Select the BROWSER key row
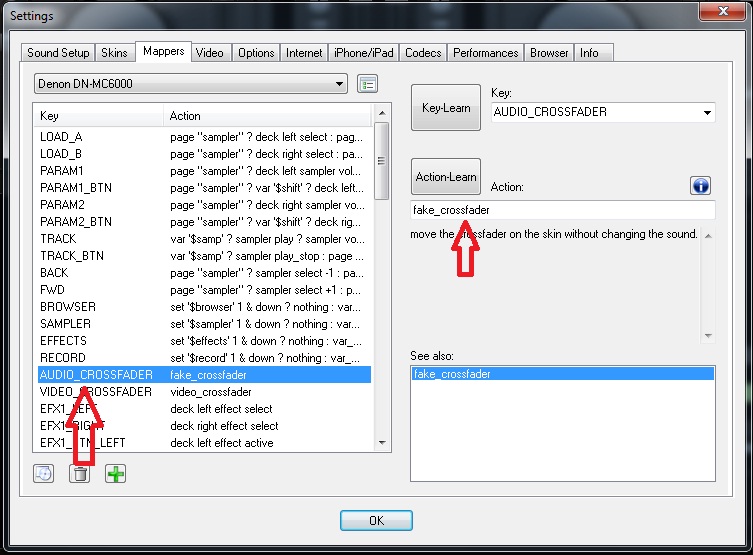The height and width of the screenshot is (555, 753). (x=204, y=307)
